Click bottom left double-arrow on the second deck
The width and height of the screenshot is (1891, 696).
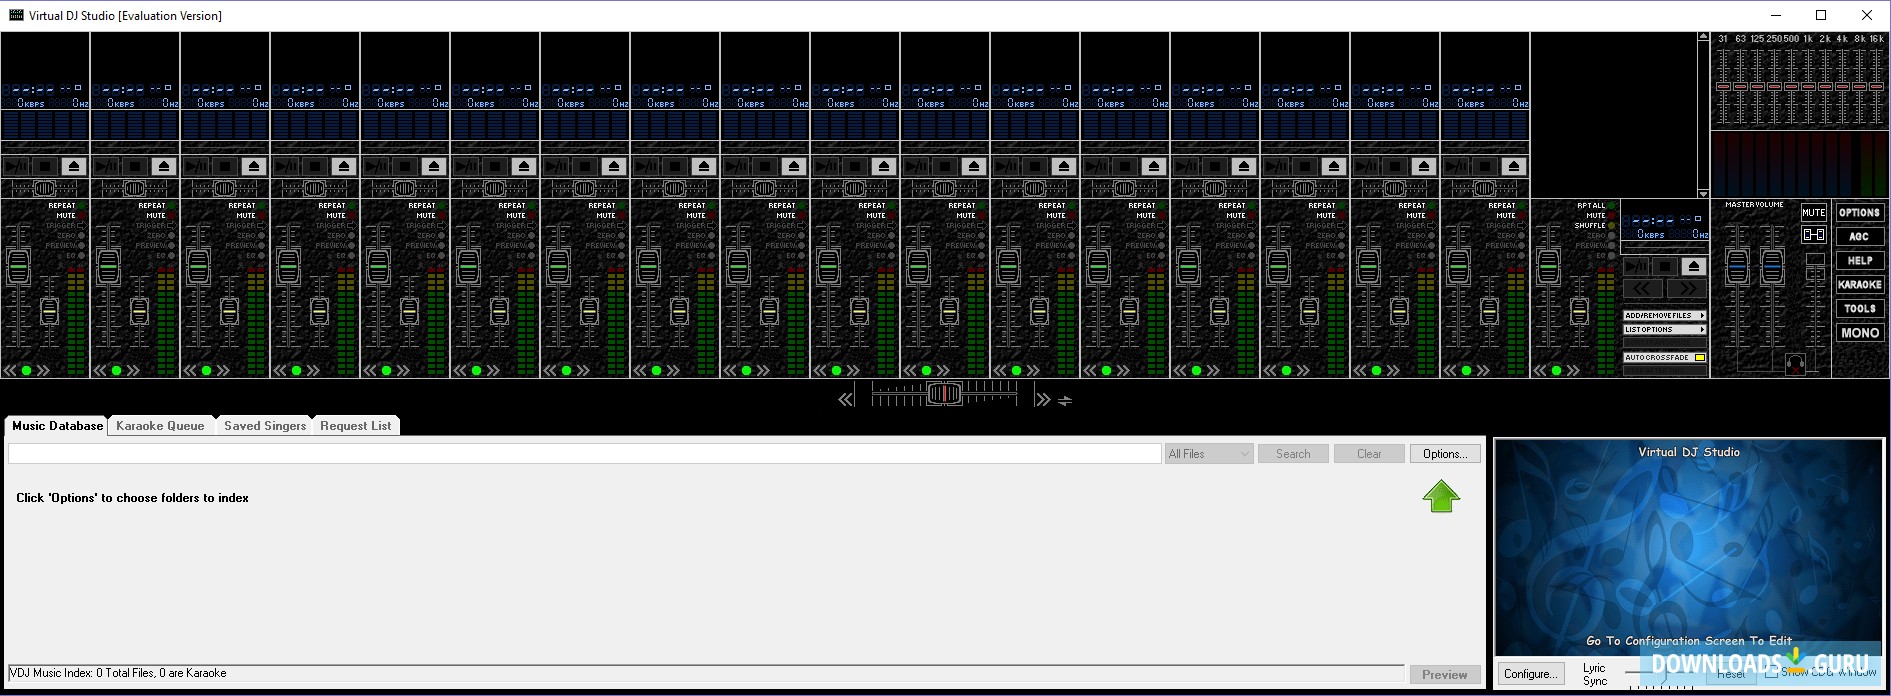tap(99, 370)
